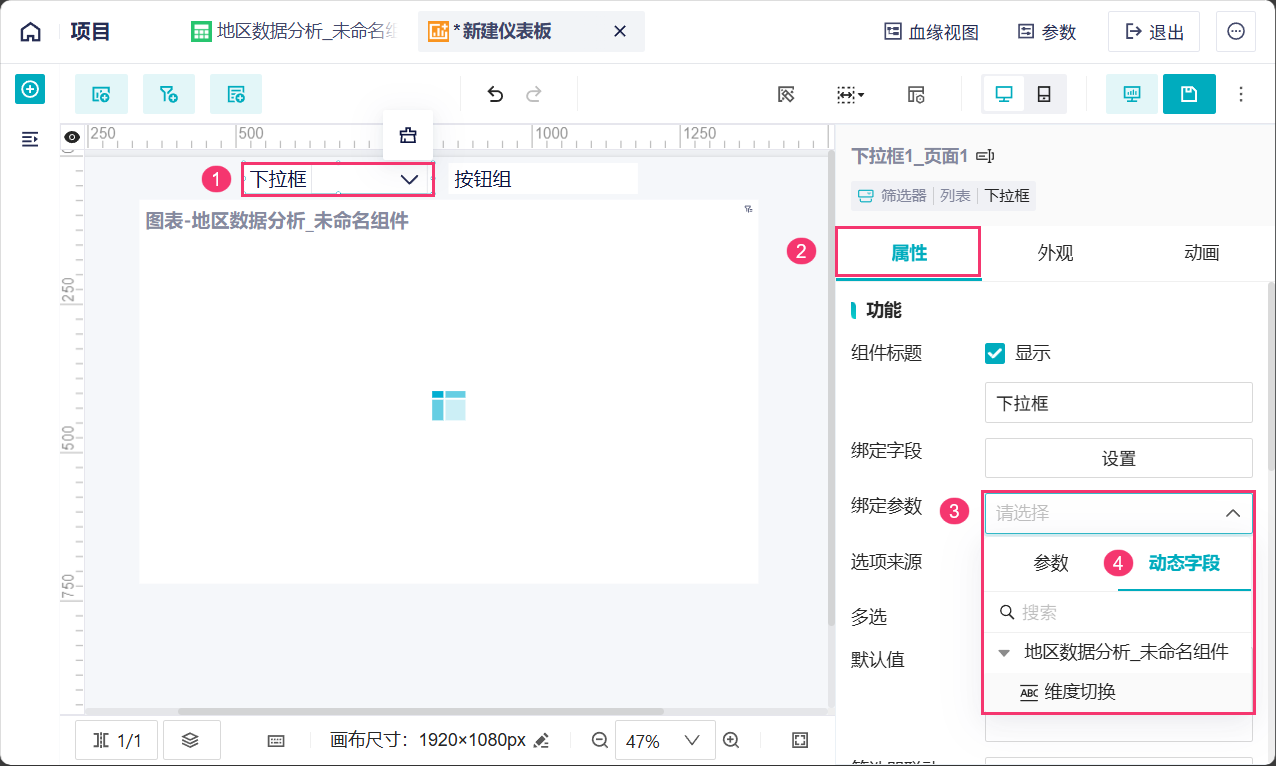Open the alignment distribute dropdown
The image size is (1276, 766).
(850, 94)
